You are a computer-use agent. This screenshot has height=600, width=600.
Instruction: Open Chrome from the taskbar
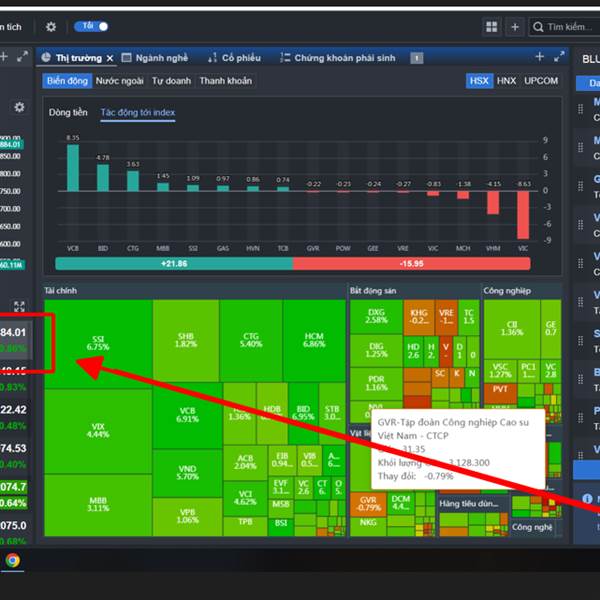(x=13, y=561)
